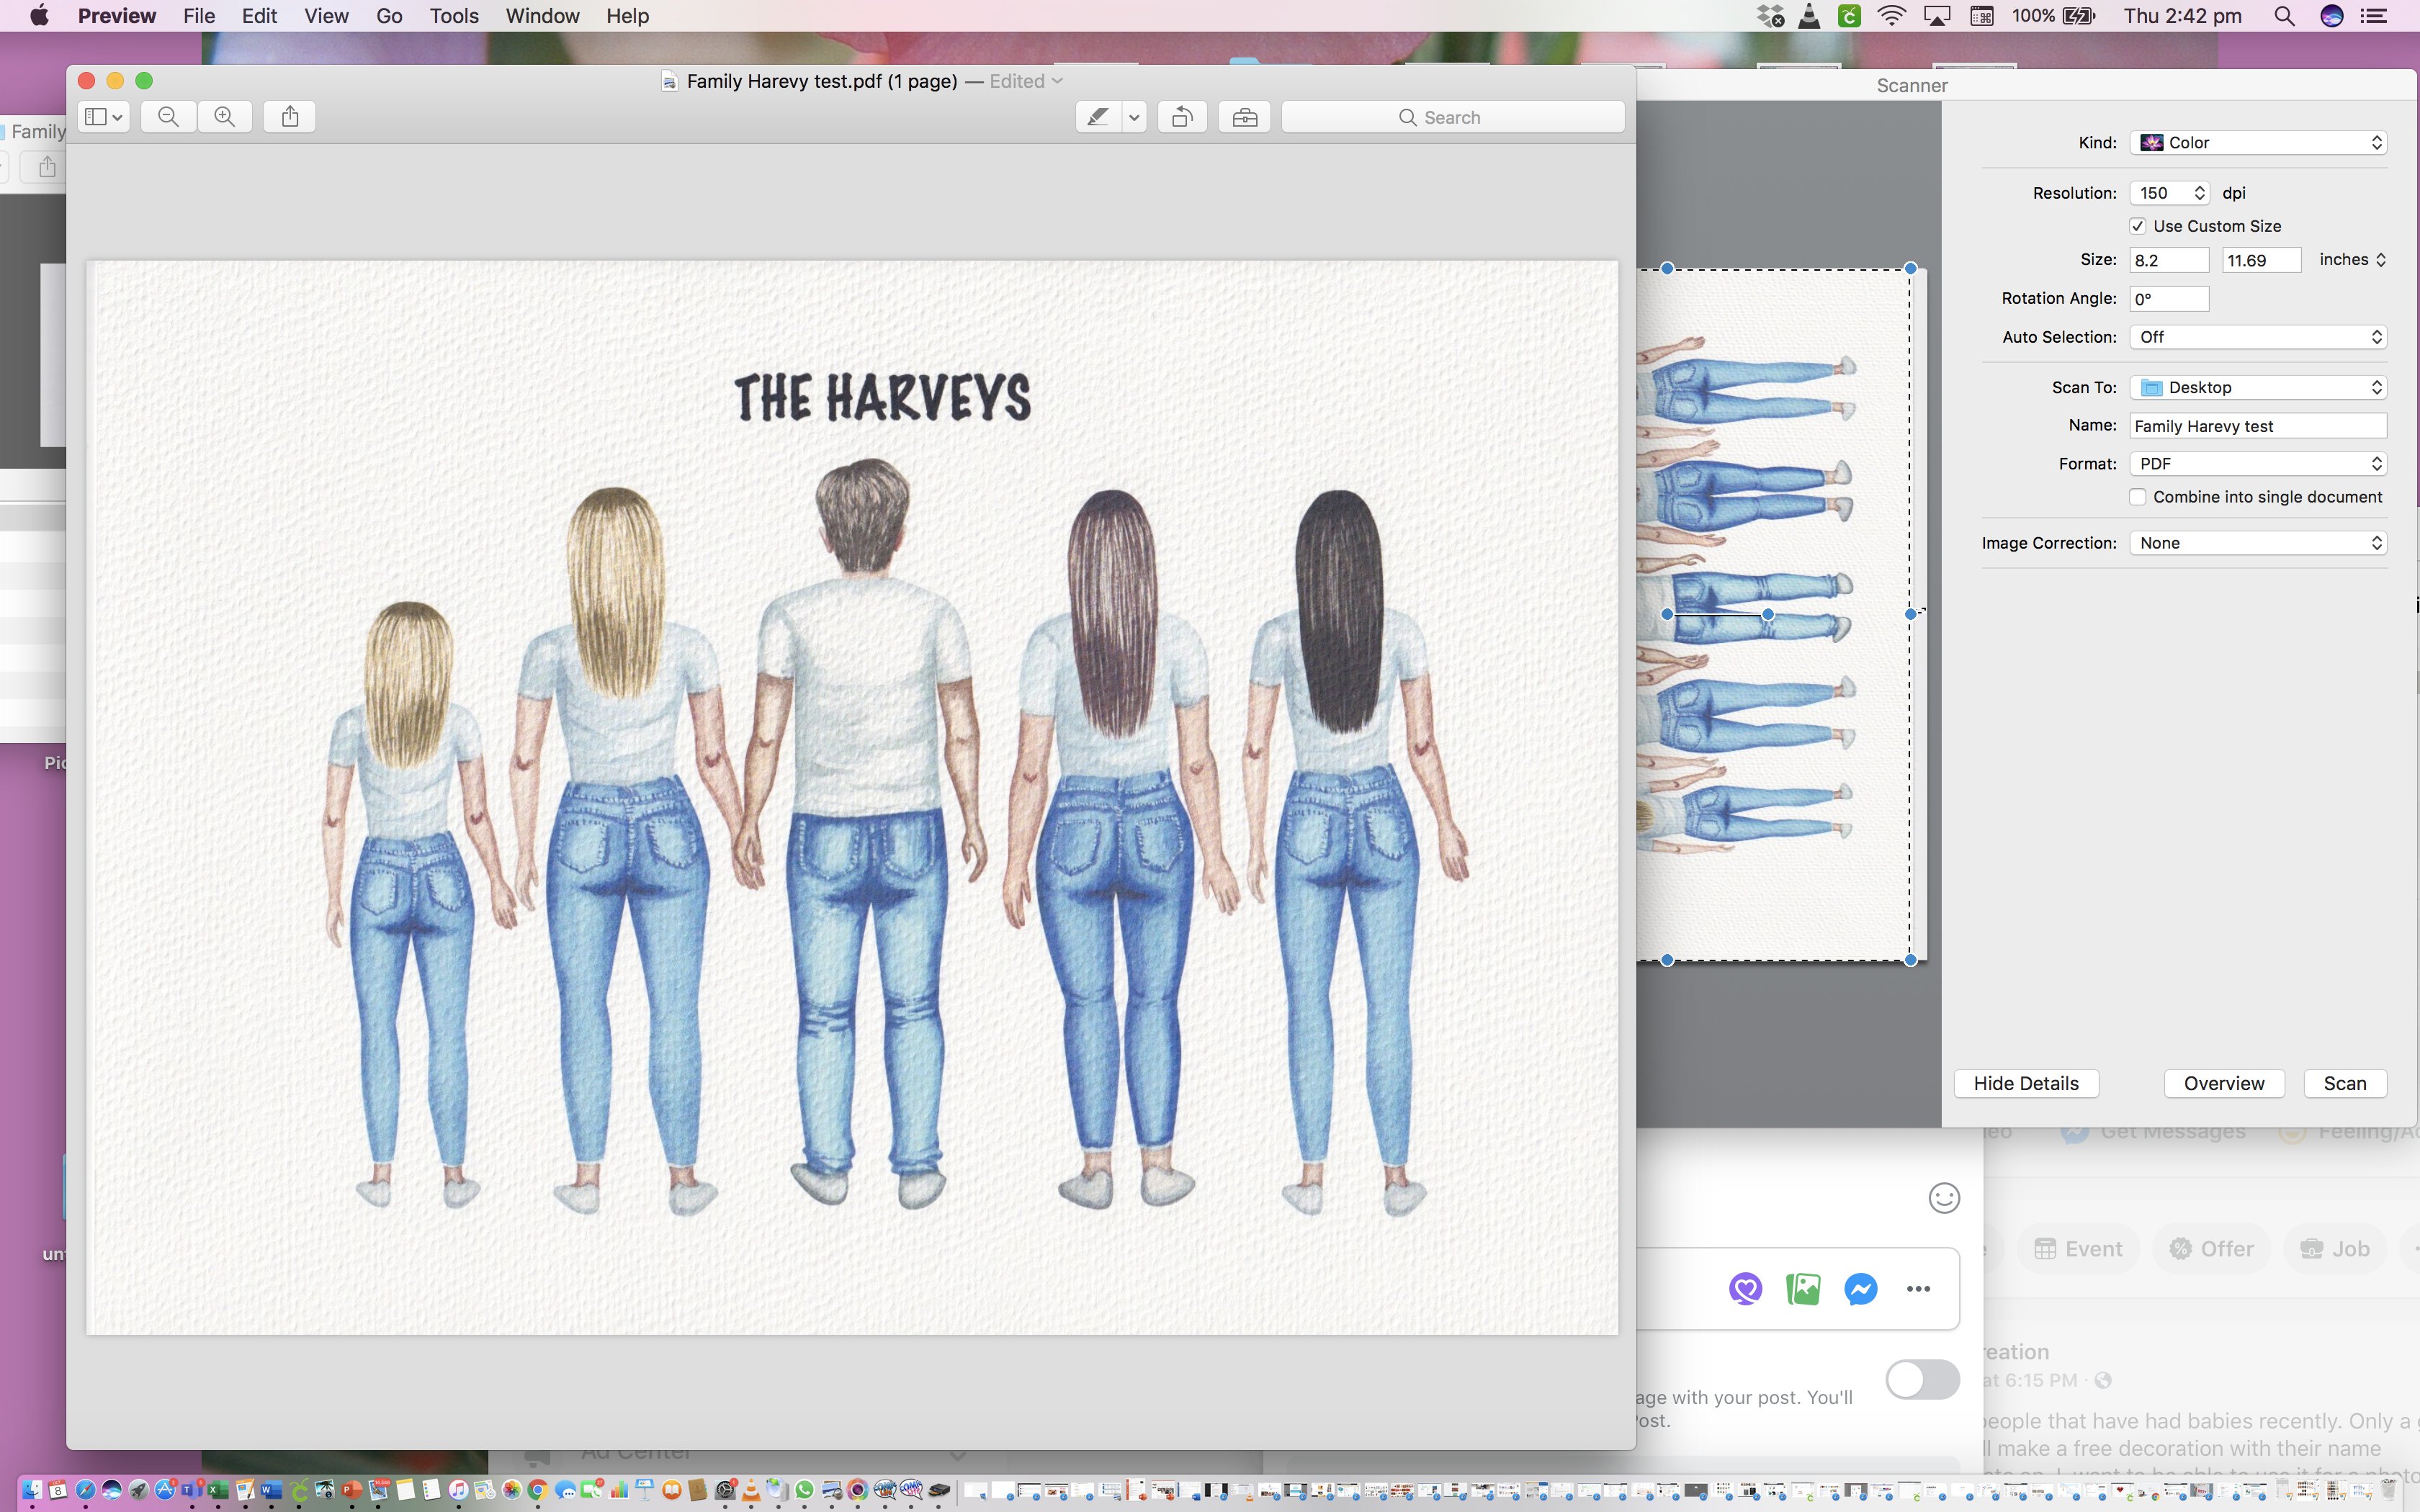Click the Messenger icon in Facebook post
The image size is (2420, 1512).
tap(1860, 1289)
